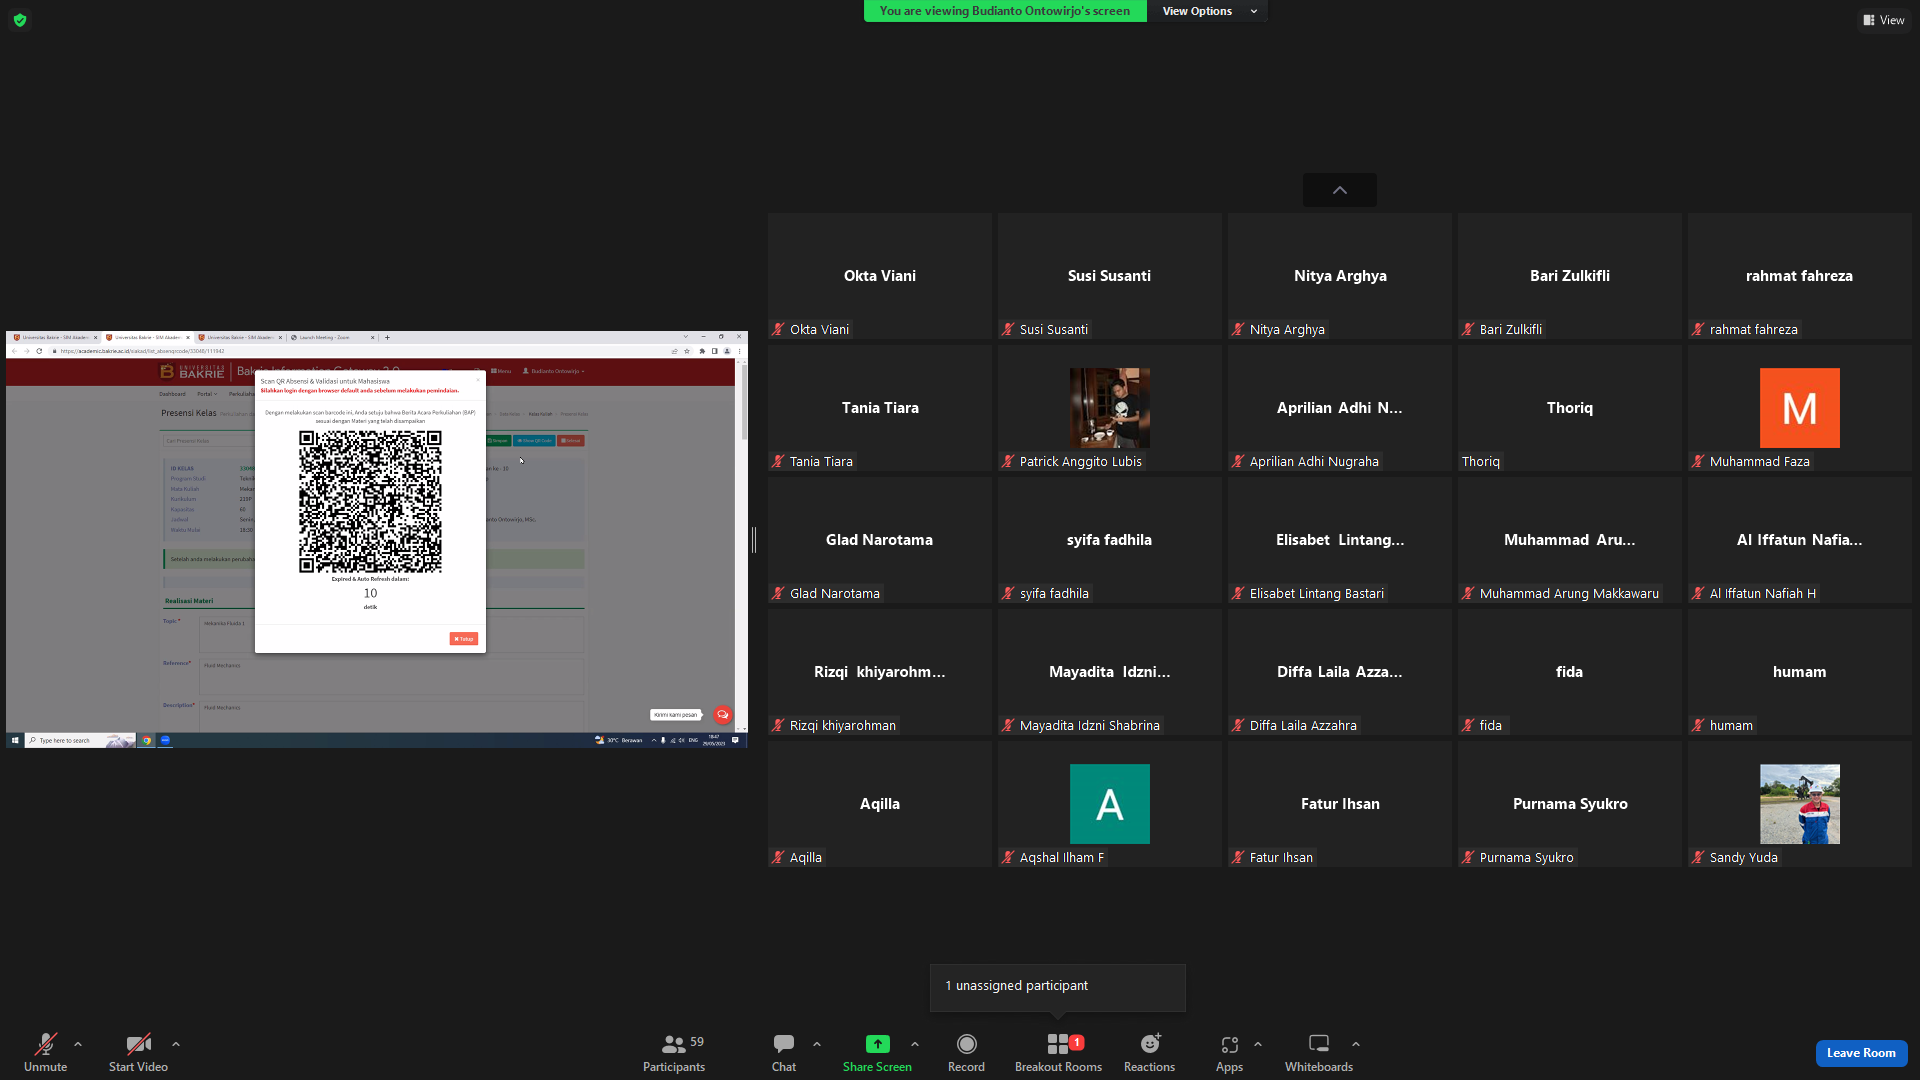Click the red Tutup button in QR dialog
1920x1080 pixels.
pos(464,639)
